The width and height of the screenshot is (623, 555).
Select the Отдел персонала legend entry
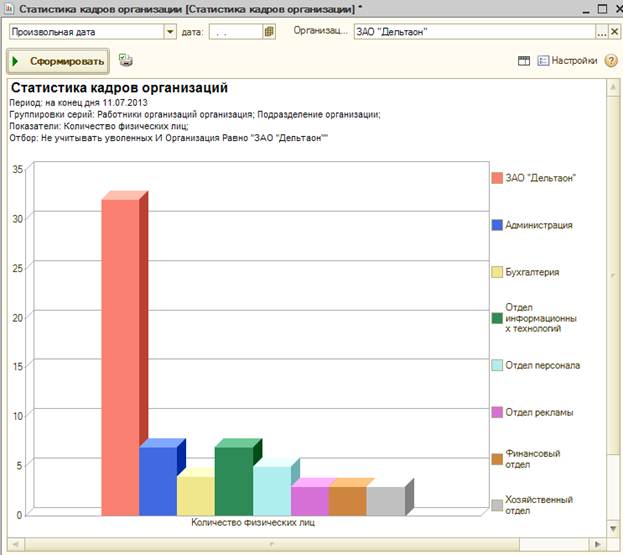pyautogui.click(x=542, y=365)
